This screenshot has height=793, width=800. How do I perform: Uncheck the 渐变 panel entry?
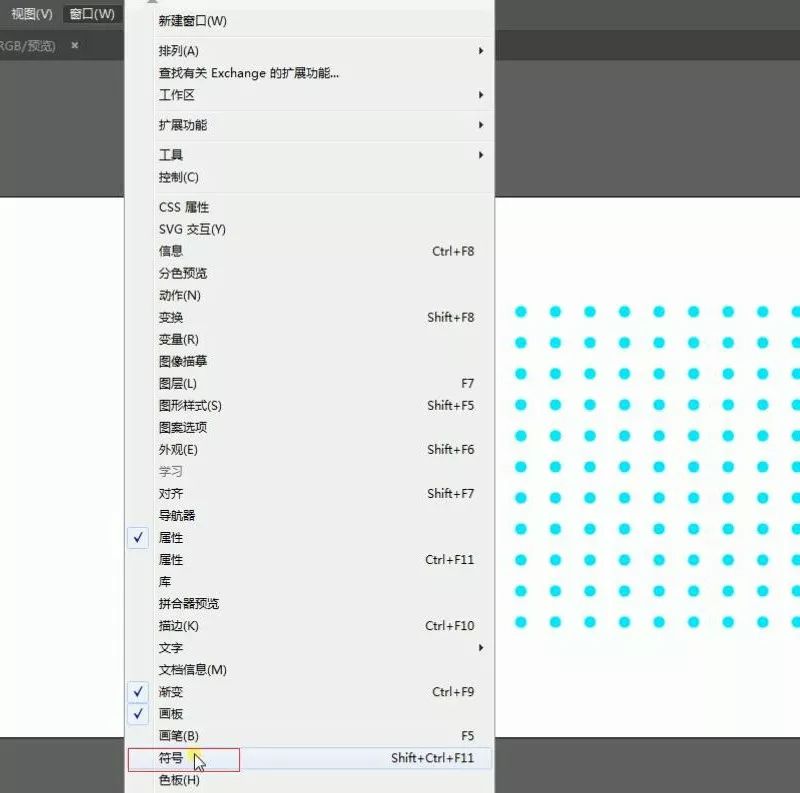pyautogui.click(x=171, y=692)
